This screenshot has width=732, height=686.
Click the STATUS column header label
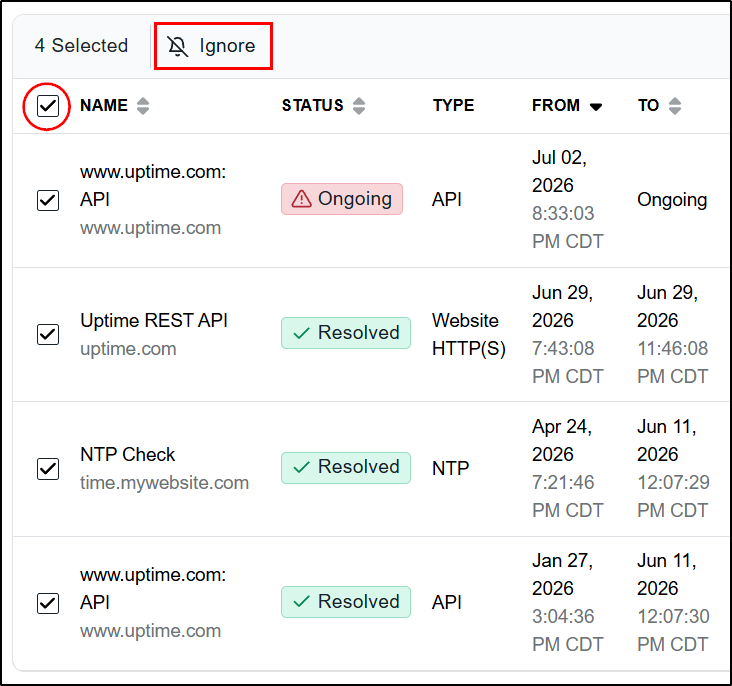click(x=312, y=106)
